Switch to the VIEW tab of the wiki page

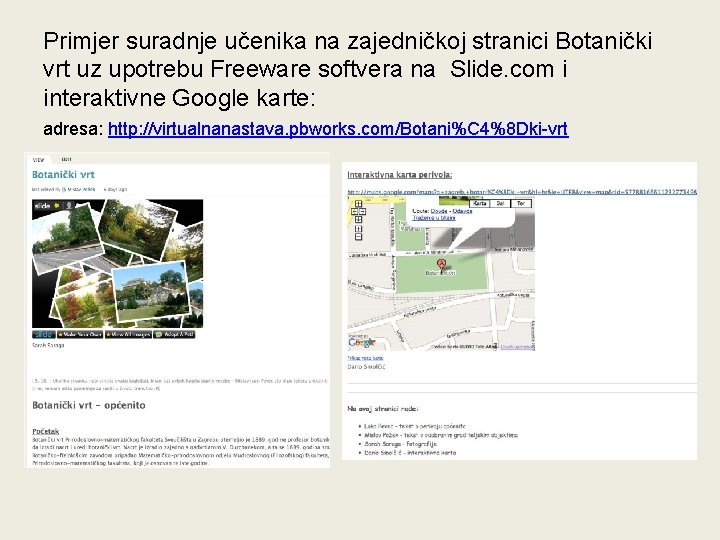coord(39,159)
